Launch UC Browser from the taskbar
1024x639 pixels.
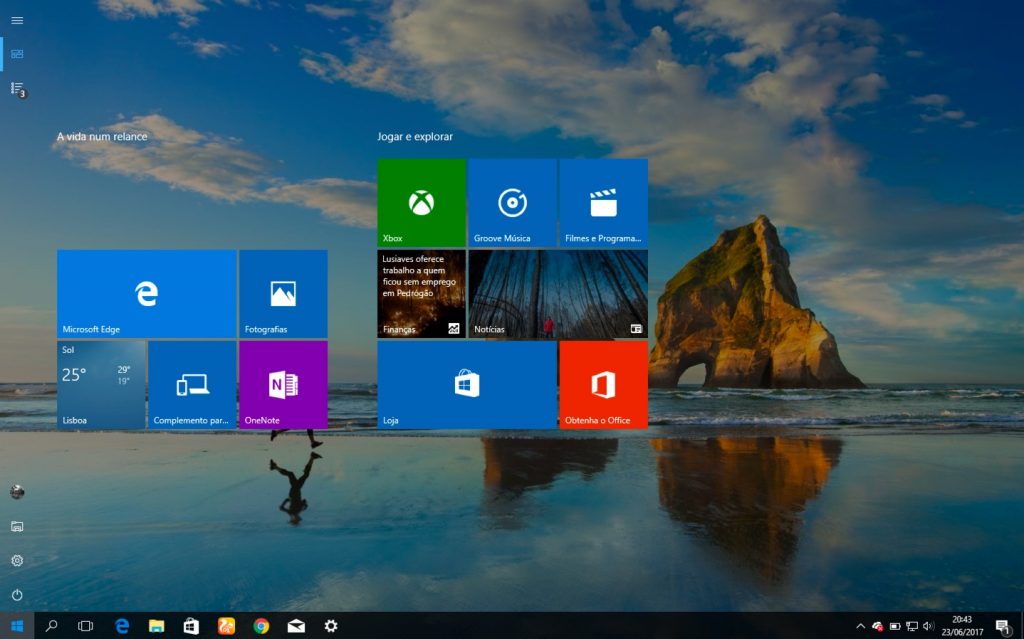[x=226, y=626]
